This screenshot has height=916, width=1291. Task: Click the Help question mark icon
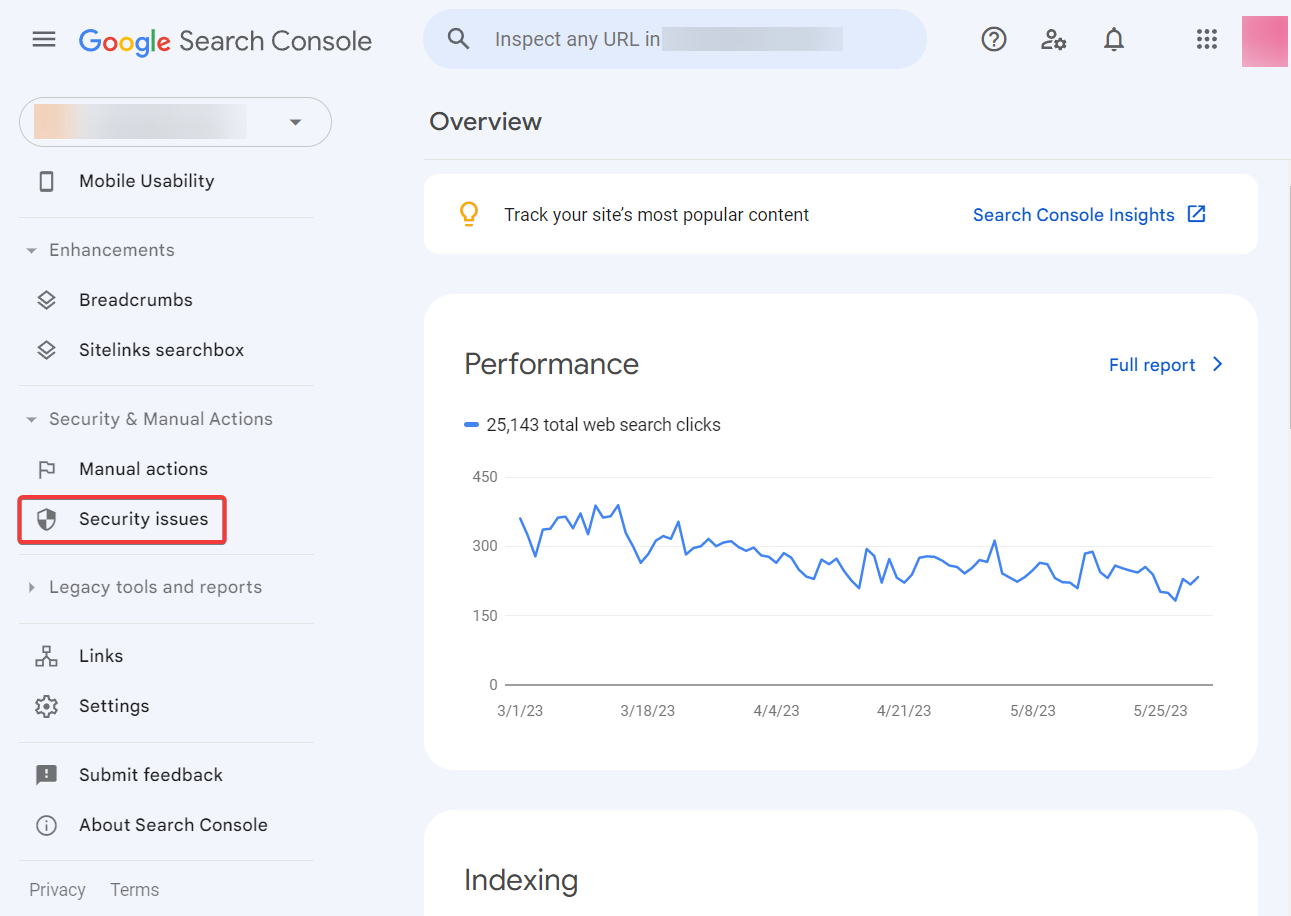(993, 40)
